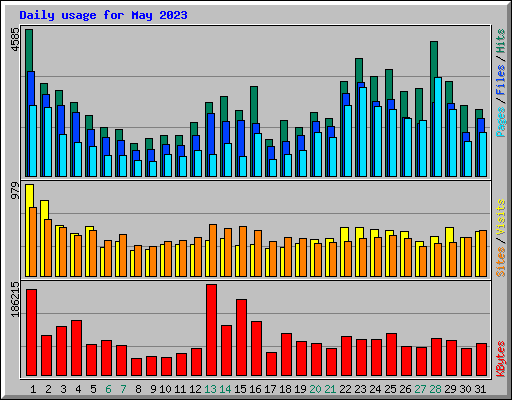Click day label 2 under the chart
Image resolution: width=512 pixels, height=400 pixels.
click(x=48, y=389)
